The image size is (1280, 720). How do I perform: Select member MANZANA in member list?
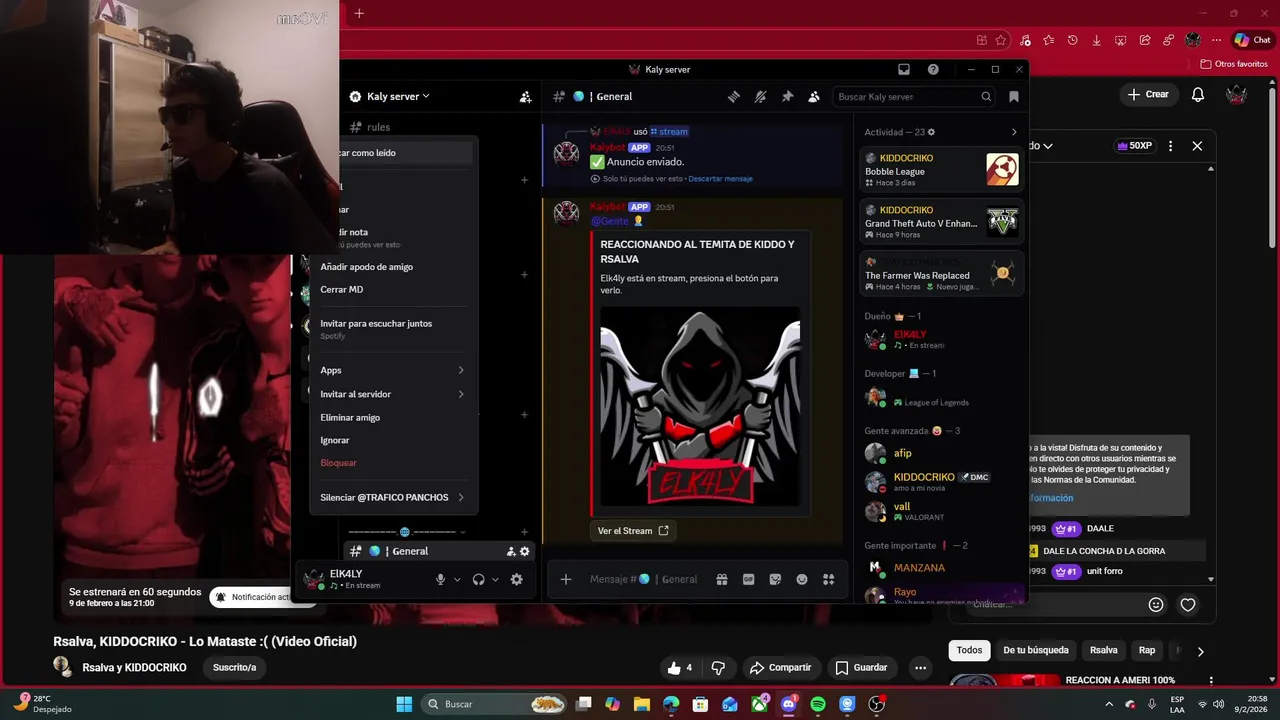click(941, 567)
